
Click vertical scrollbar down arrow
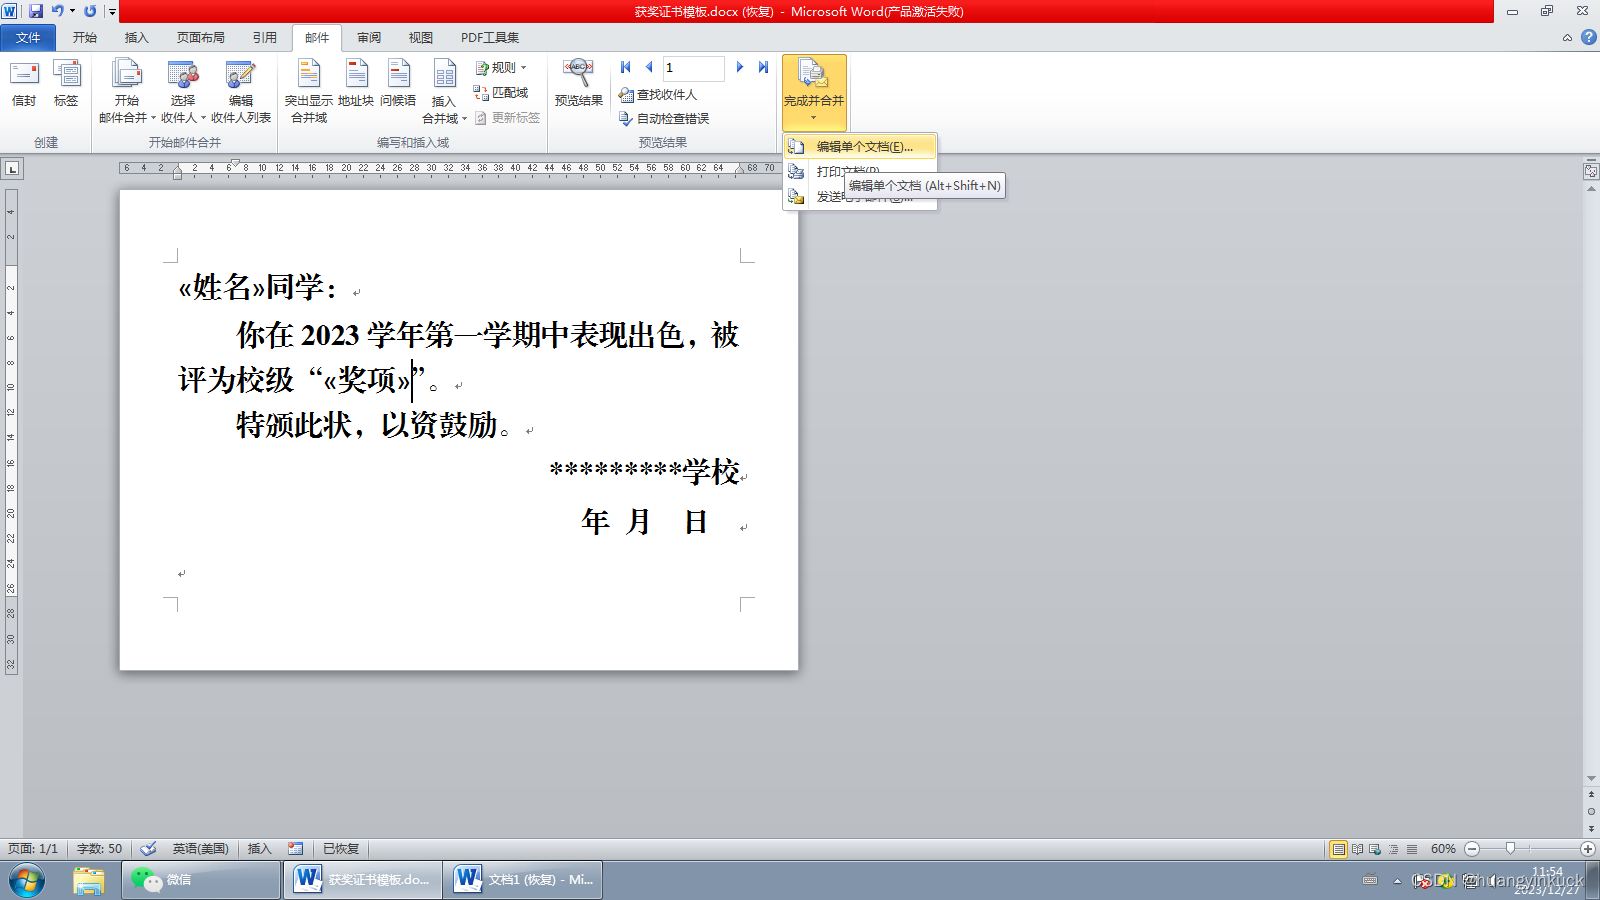(x=1591, y=778)
